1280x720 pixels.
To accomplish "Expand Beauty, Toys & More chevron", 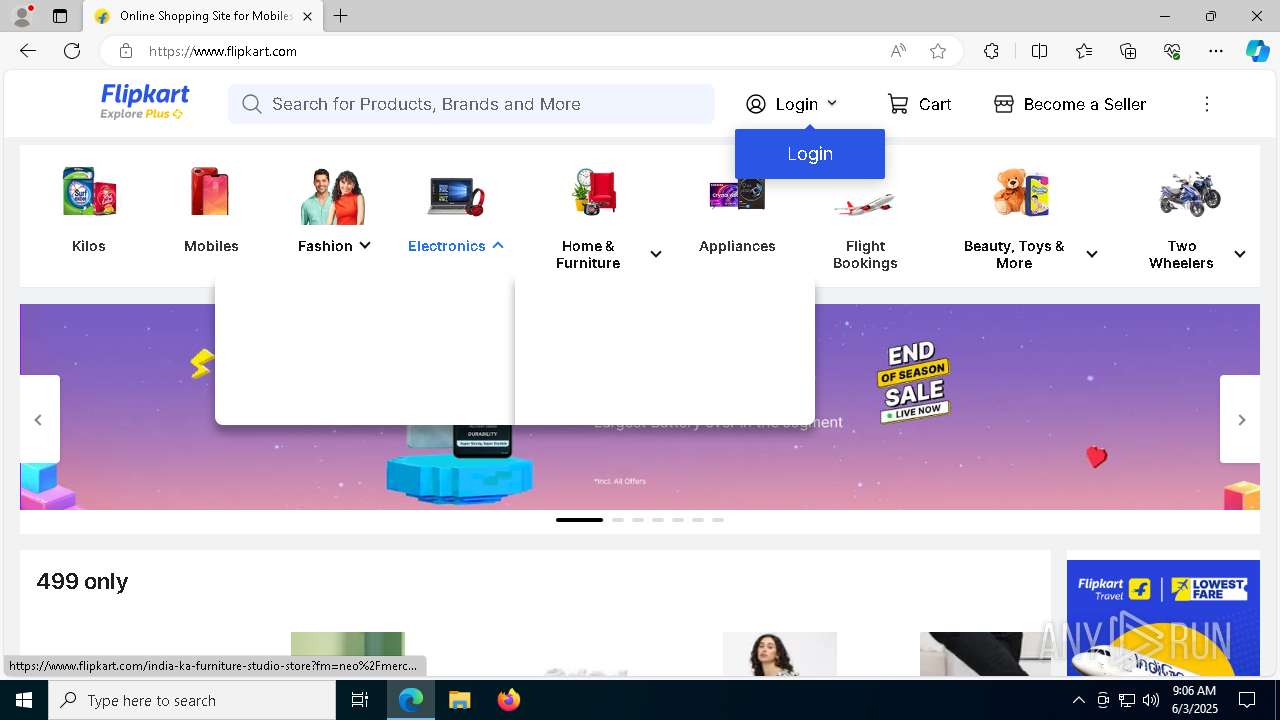I will (1092, 254).
